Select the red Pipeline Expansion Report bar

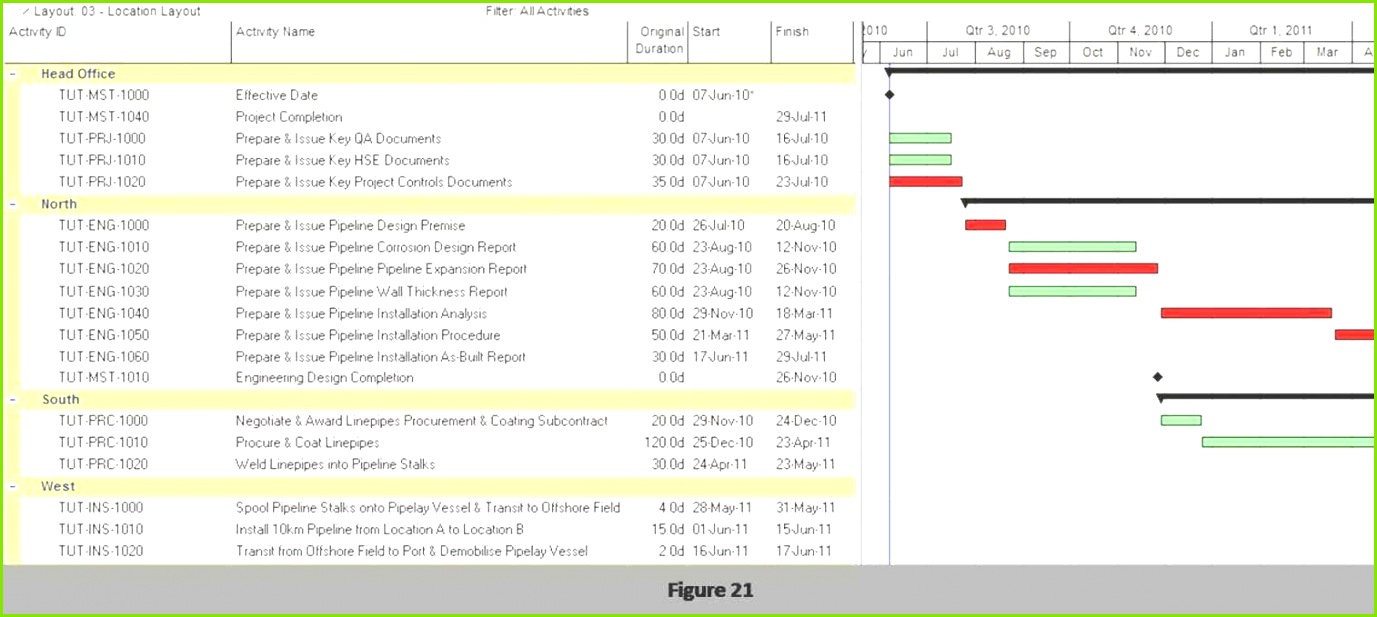point(1083,269)
